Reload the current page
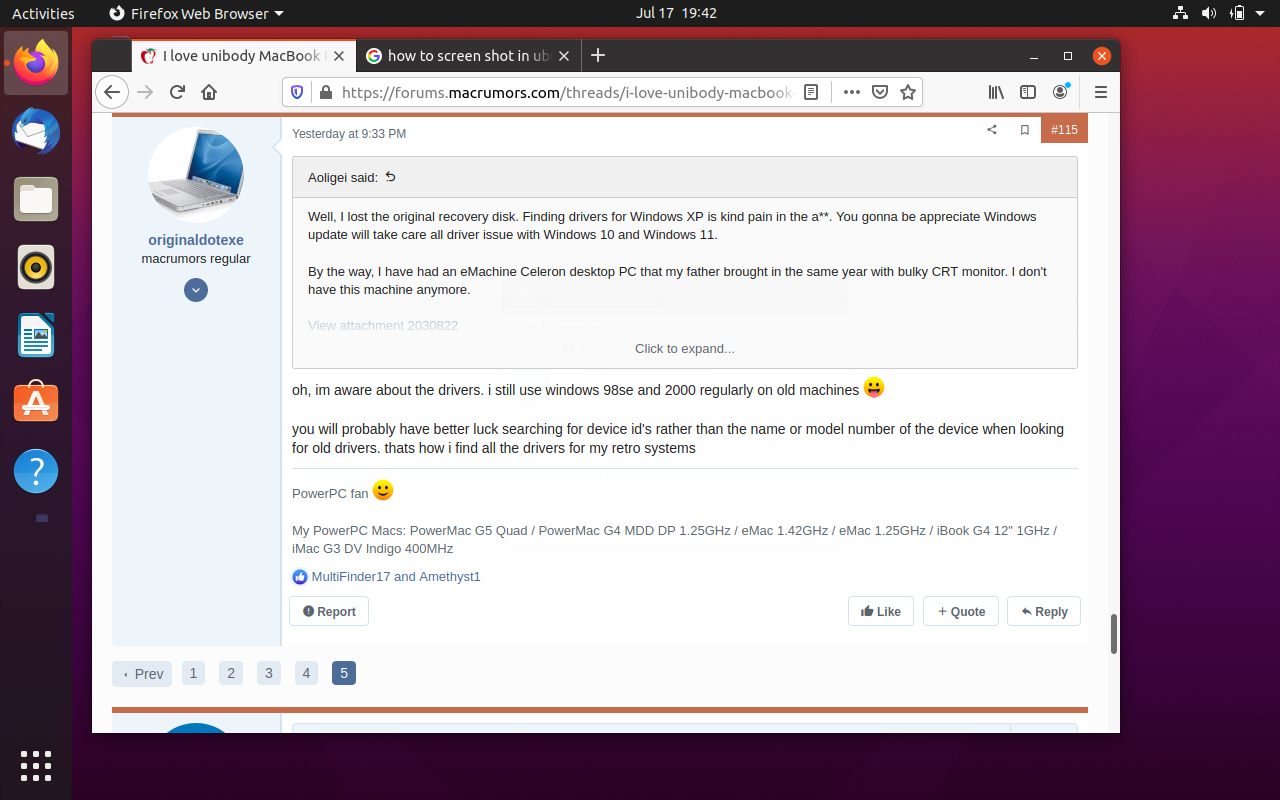 pos(177,92)
